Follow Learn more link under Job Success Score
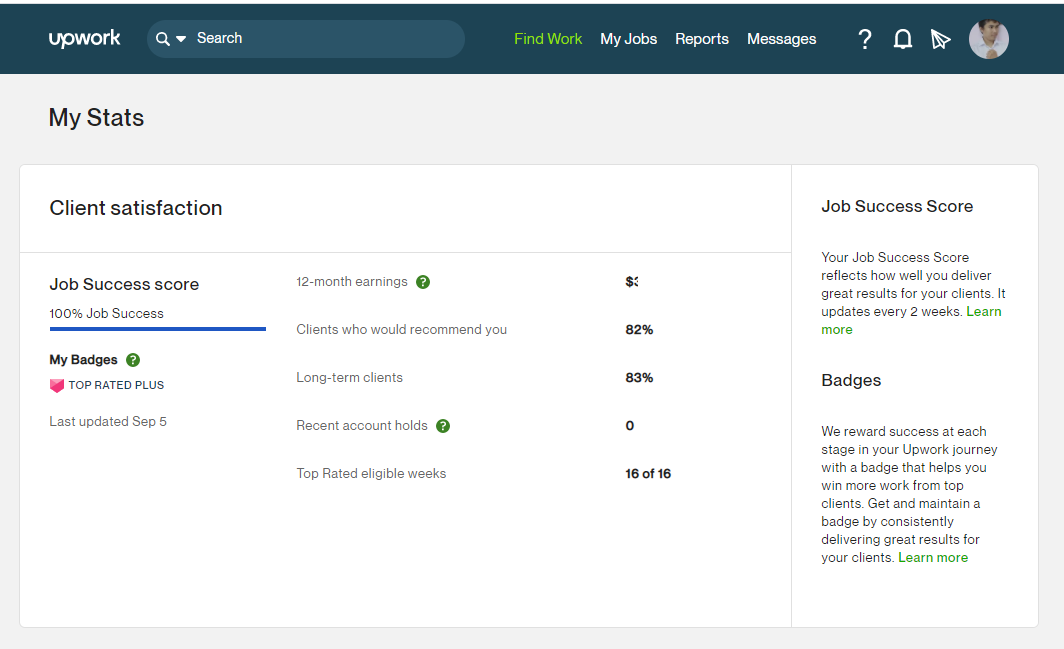 911,320
